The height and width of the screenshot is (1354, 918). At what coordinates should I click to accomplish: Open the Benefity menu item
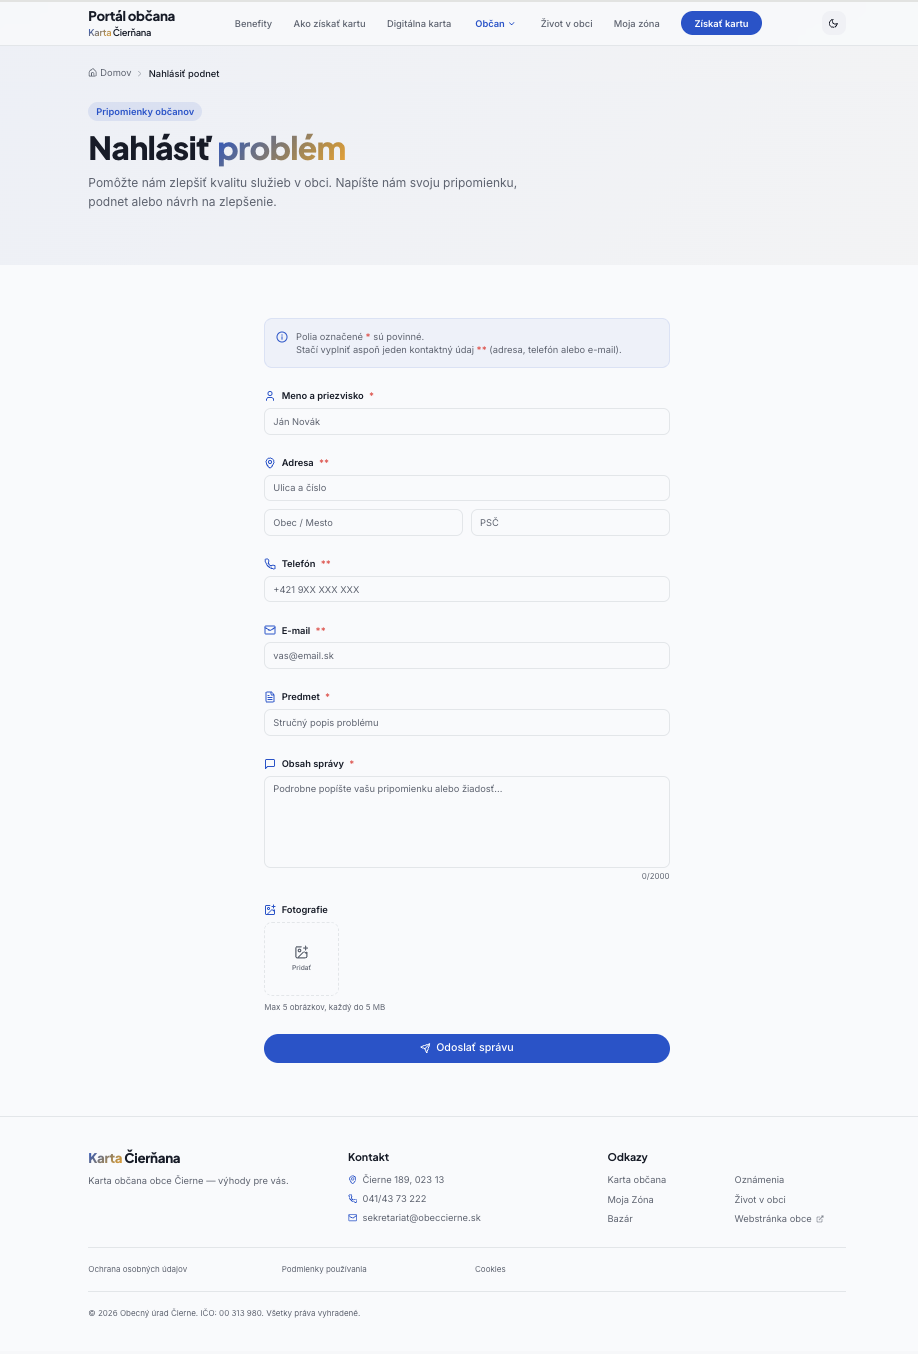tap(253, 24)
